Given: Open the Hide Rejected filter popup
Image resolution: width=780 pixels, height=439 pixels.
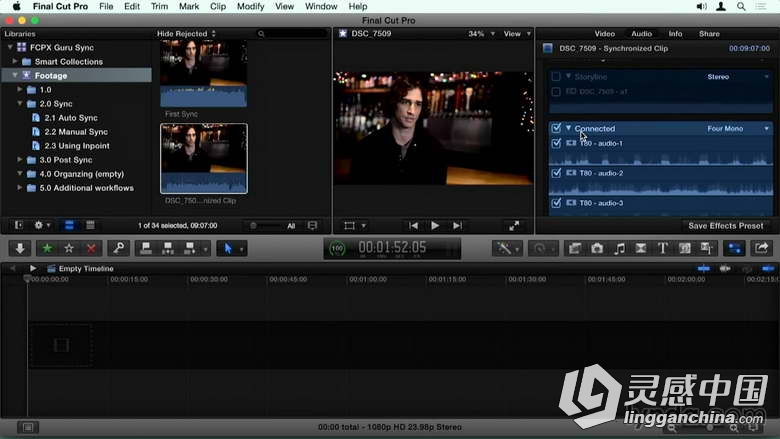Looking at the screenshot, I should [x=187, y=33].
